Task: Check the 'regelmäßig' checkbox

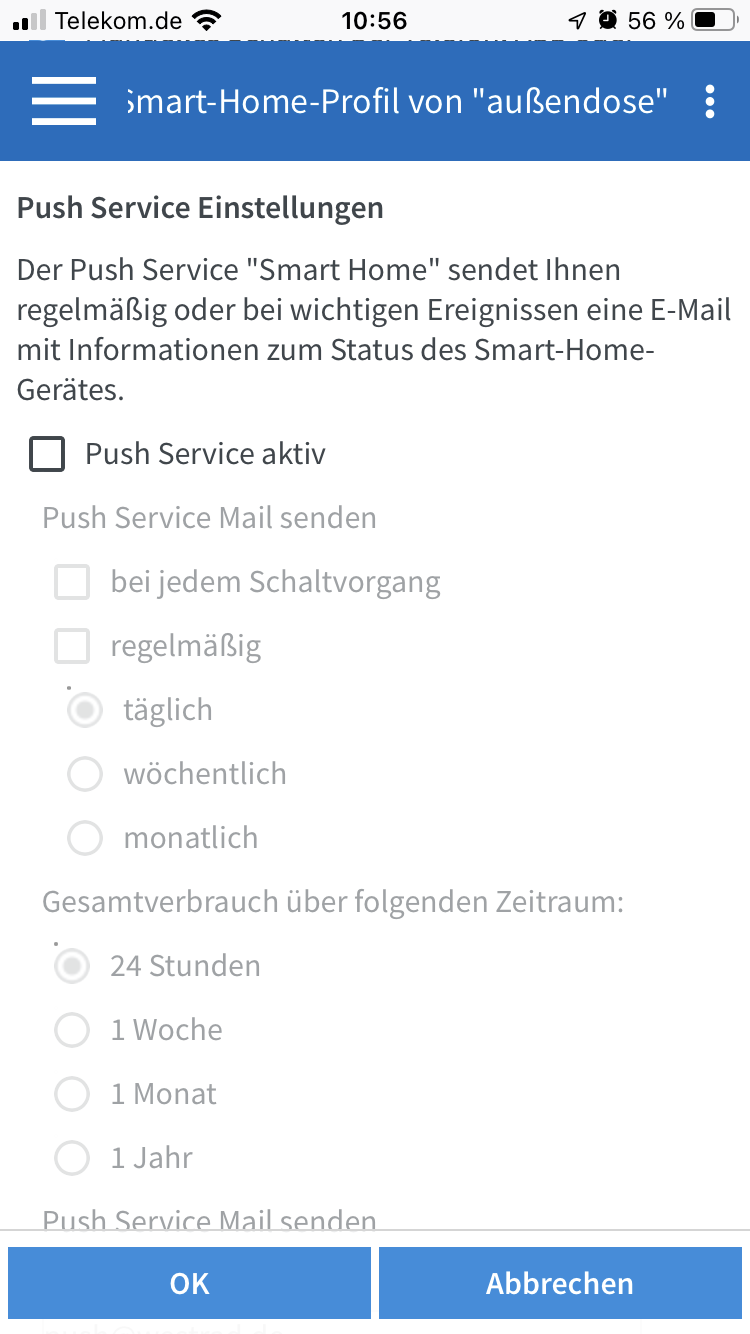Action: click(x=72, y=646)
